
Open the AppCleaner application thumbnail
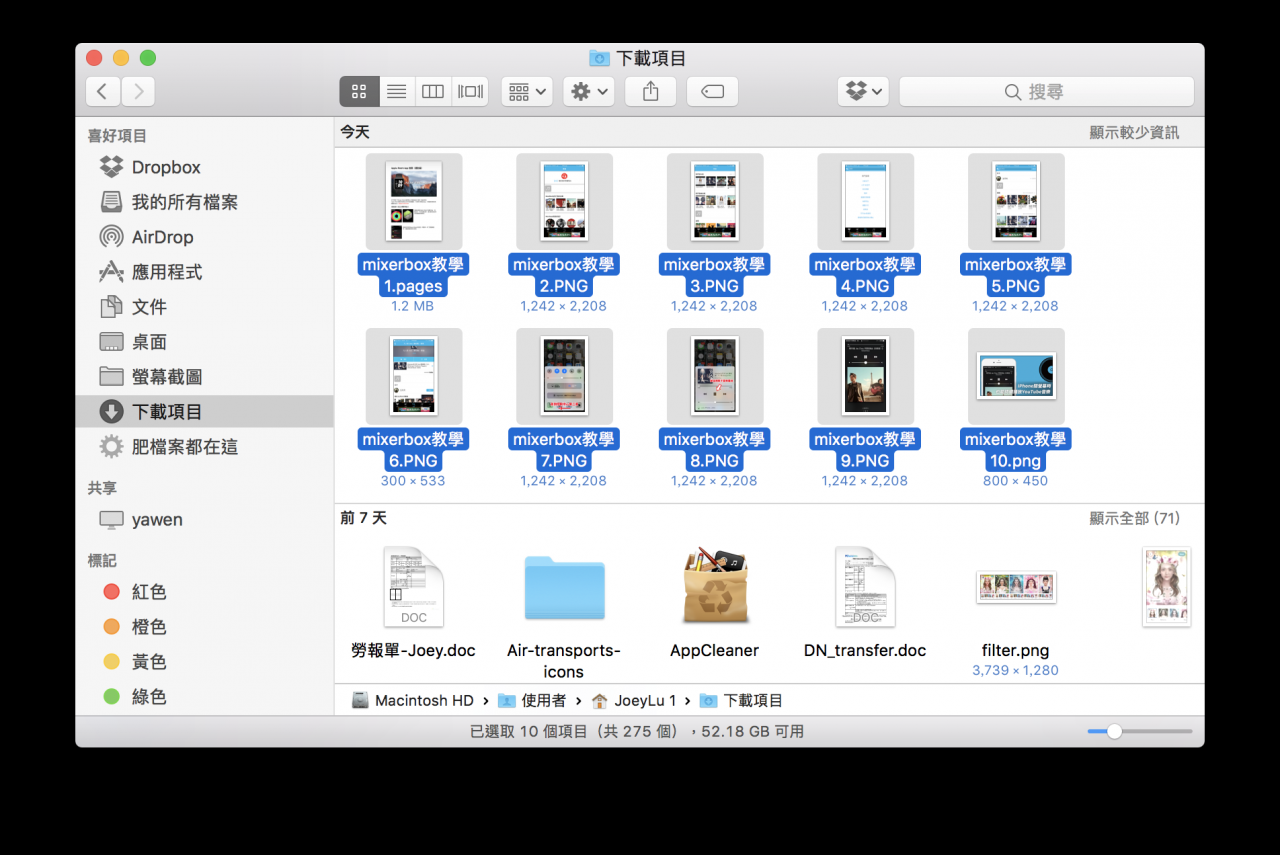714,587
